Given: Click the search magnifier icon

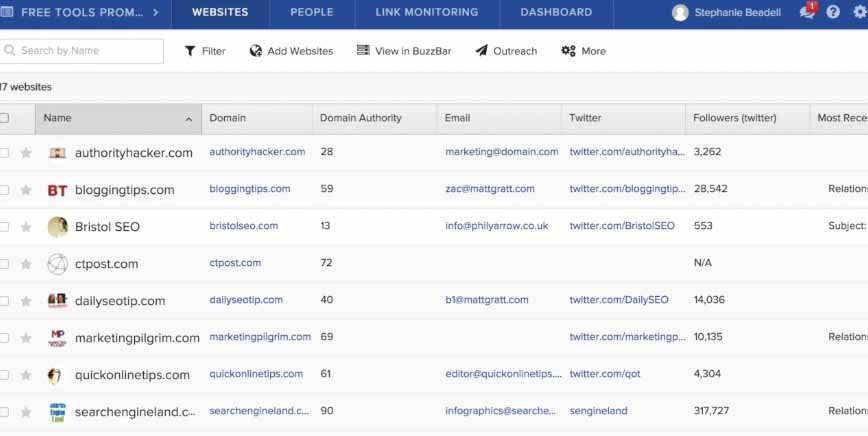Looking at the screenshot, I should click(x=9, y=50).
